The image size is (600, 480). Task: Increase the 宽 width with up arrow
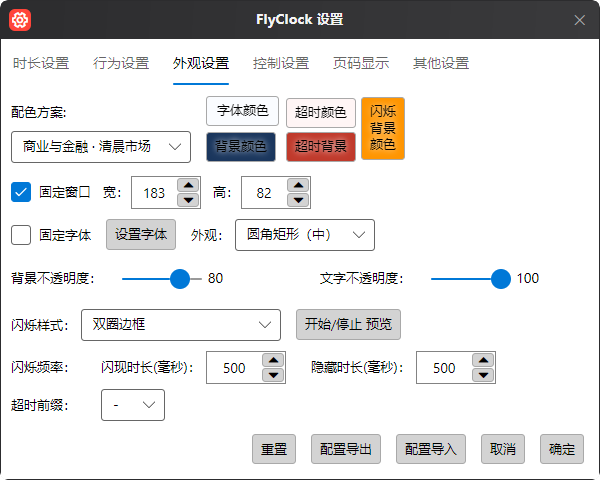coord(188,185)
